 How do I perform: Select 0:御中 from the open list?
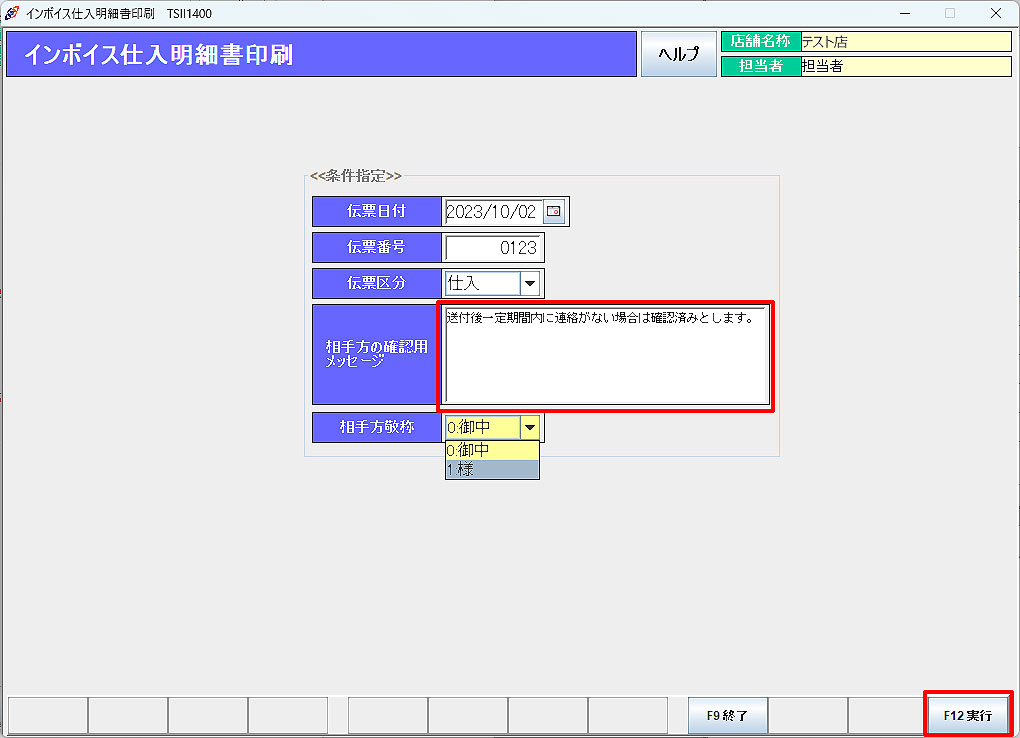492,450
